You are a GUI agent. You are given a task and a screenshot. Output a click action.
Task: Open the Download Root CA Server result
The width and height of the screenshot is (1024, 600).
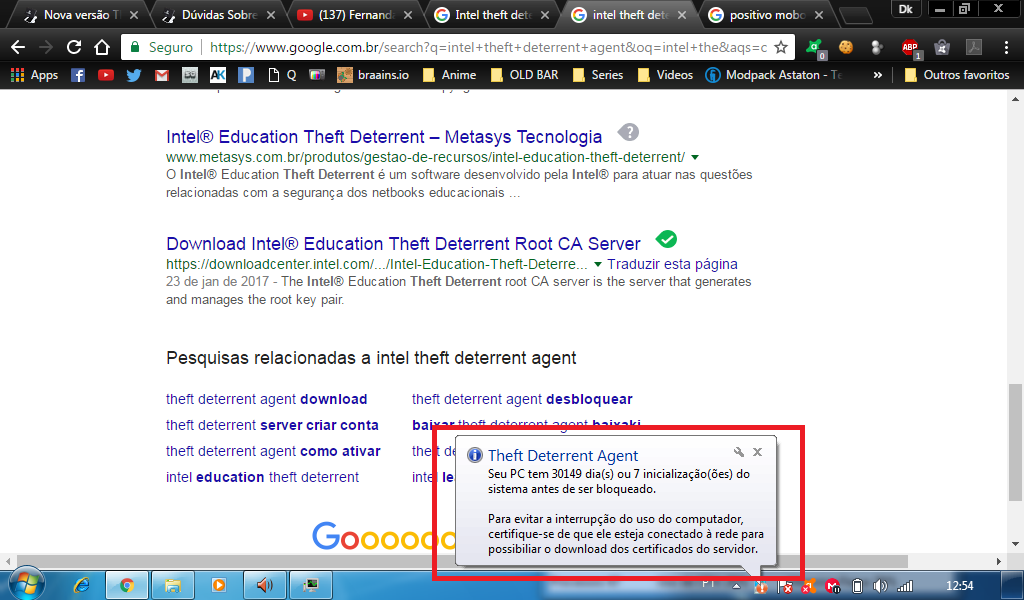click(x=403, y=244)
